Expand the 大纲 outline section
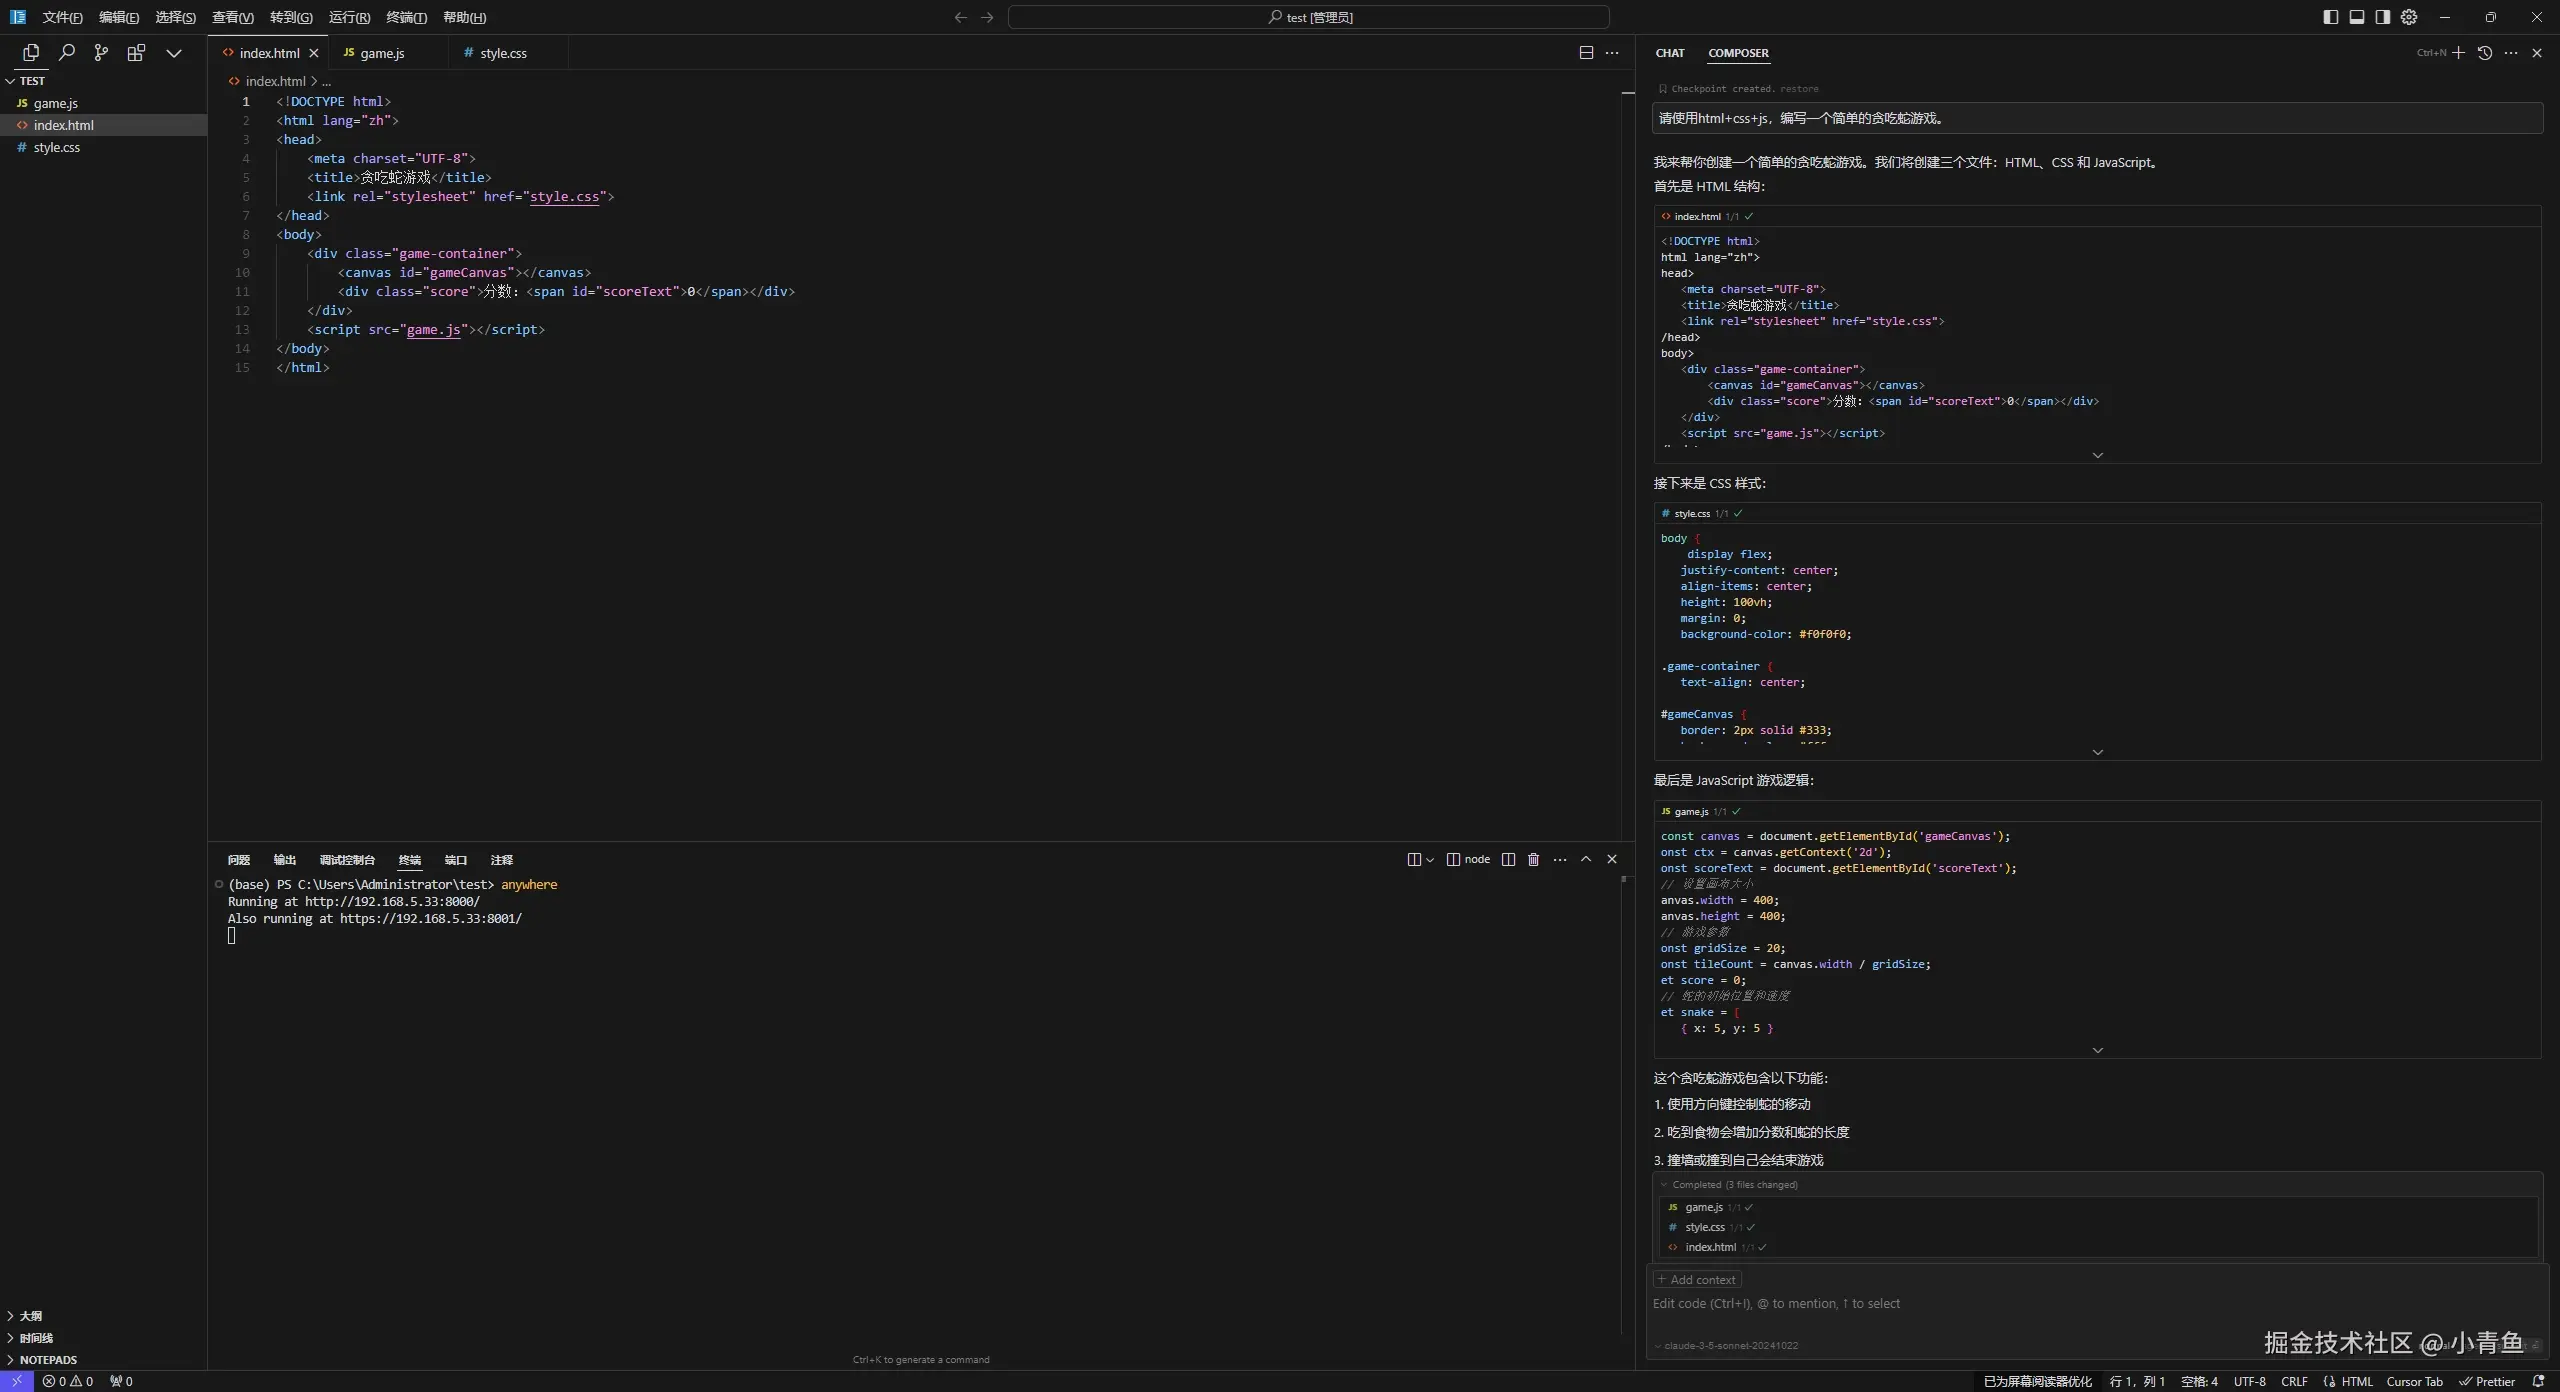Viewport: 2560px width, 1392px height. [30, 1316]
